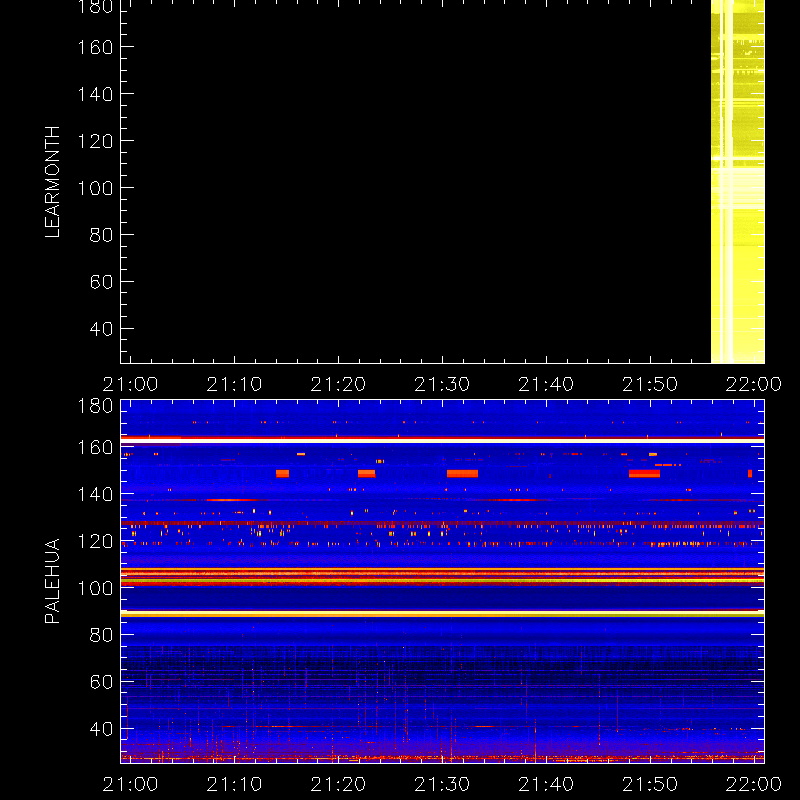Click 21:40 time label under Palehua plot
The image size is (800, 800).
(x=546, y=784)
